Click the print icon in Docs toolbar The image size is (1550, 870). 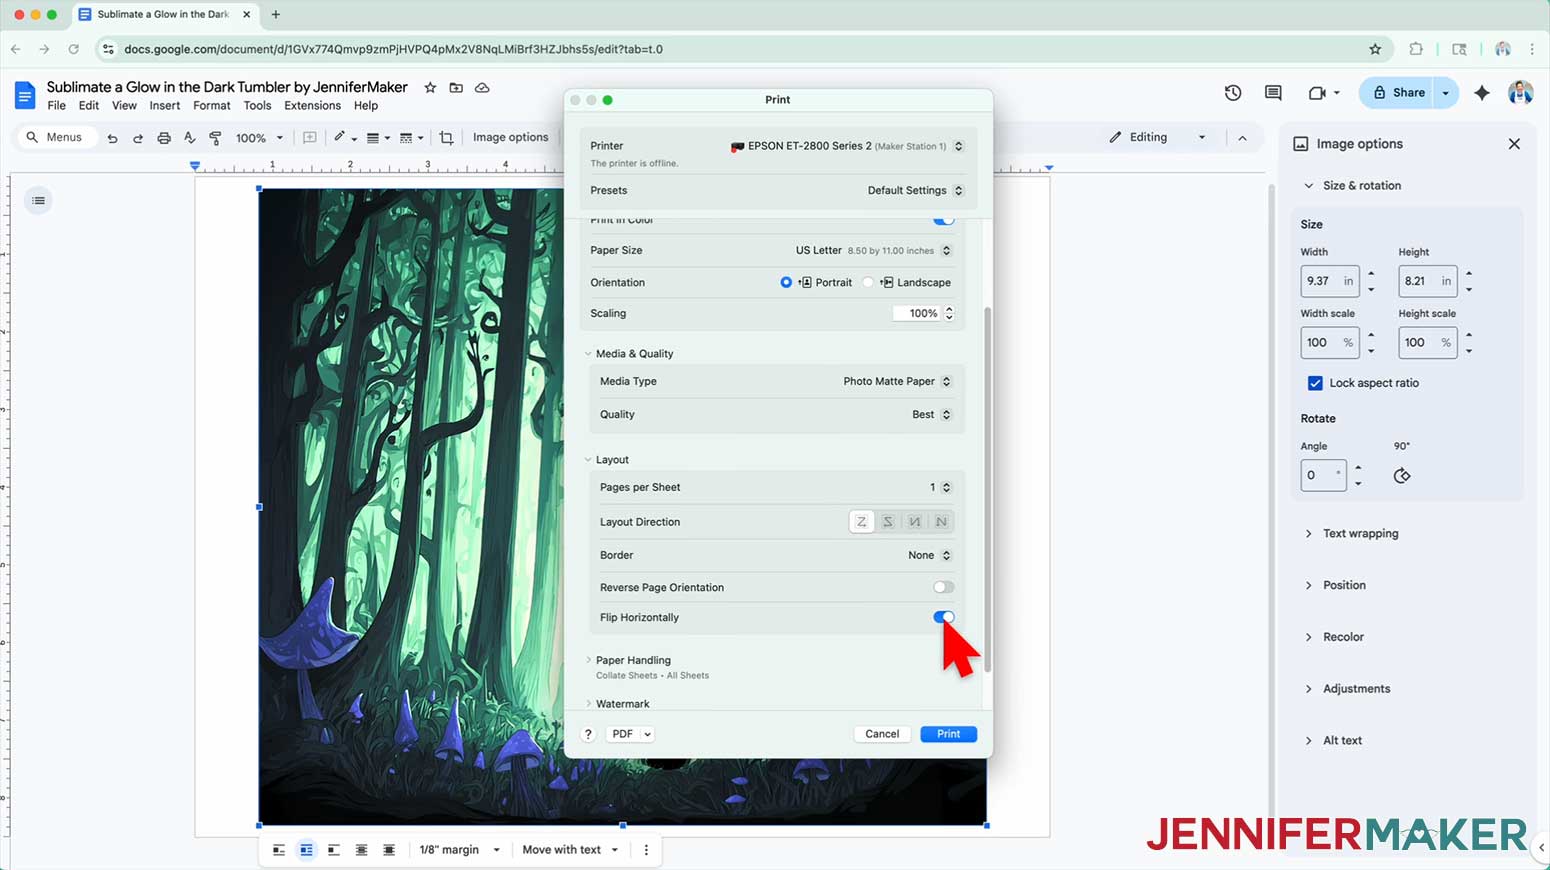[164, 138]
